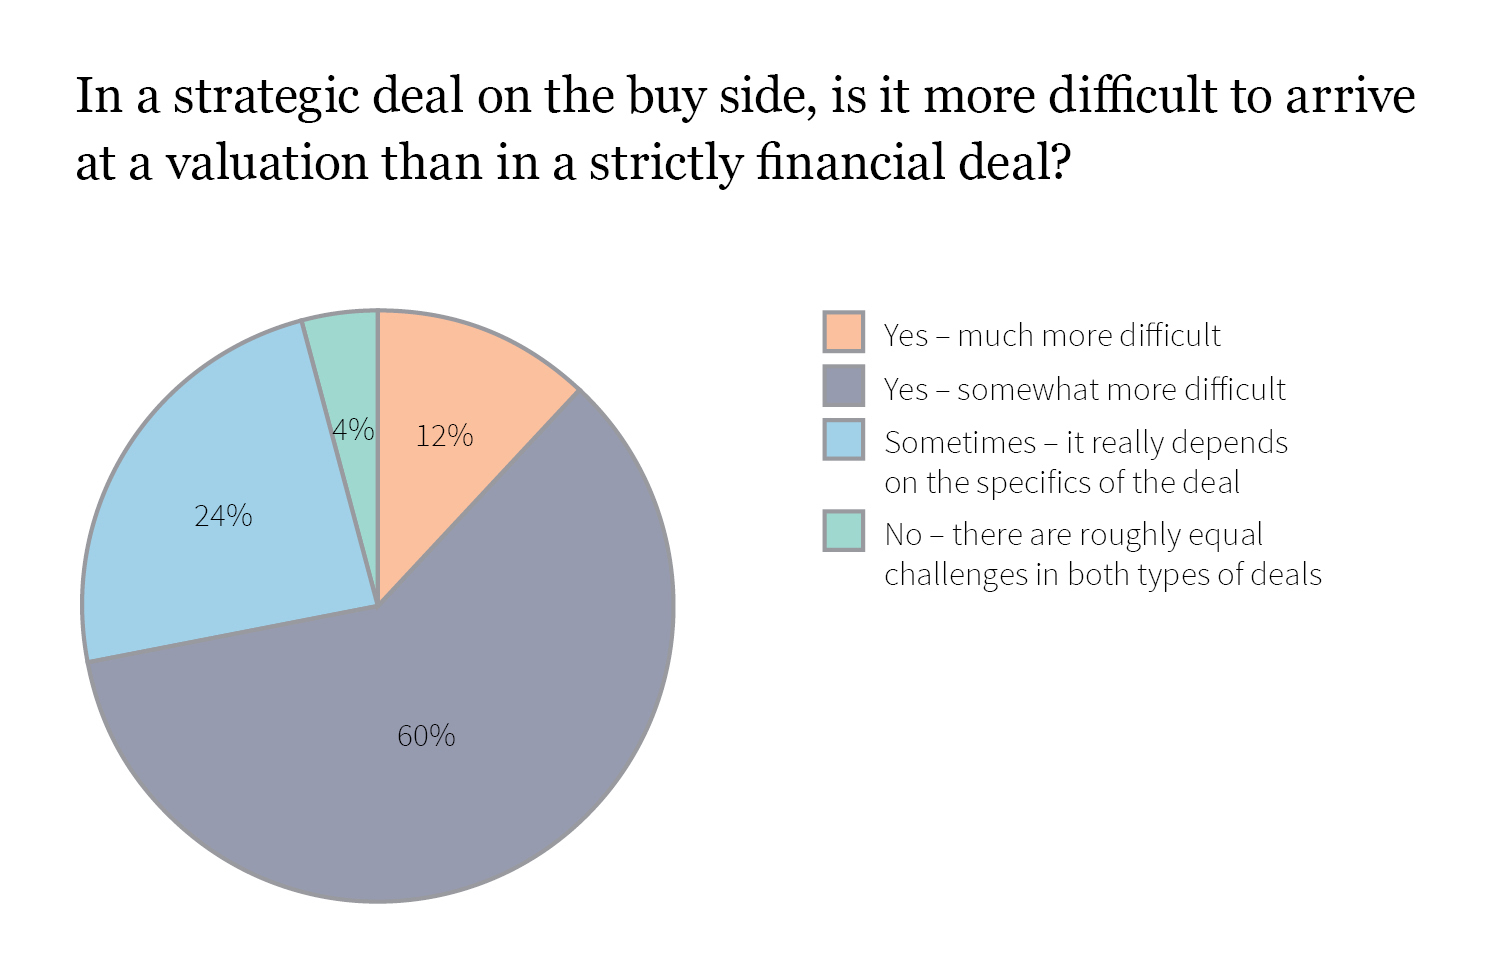
Task: Click the 60% label on the pie
Action: 426,736
